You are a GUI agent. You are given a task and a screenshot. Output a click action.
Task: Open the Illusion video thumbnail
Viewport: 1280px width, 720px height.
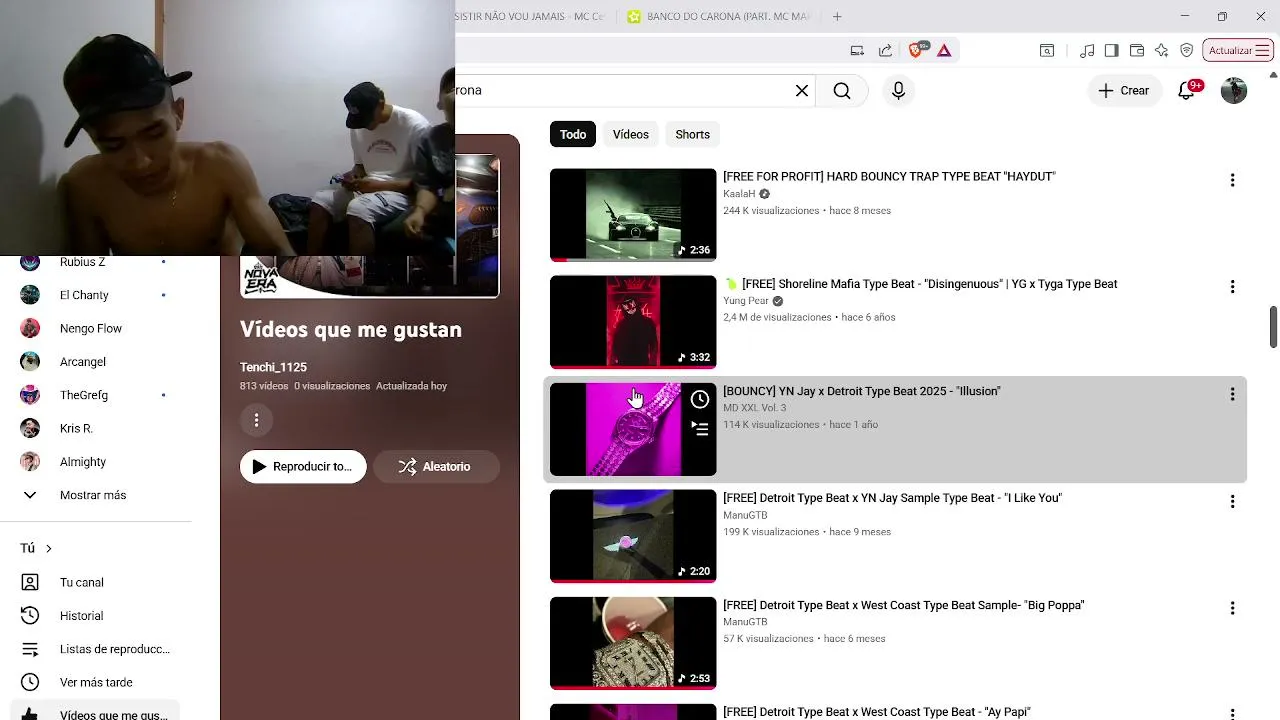point(633,429)
